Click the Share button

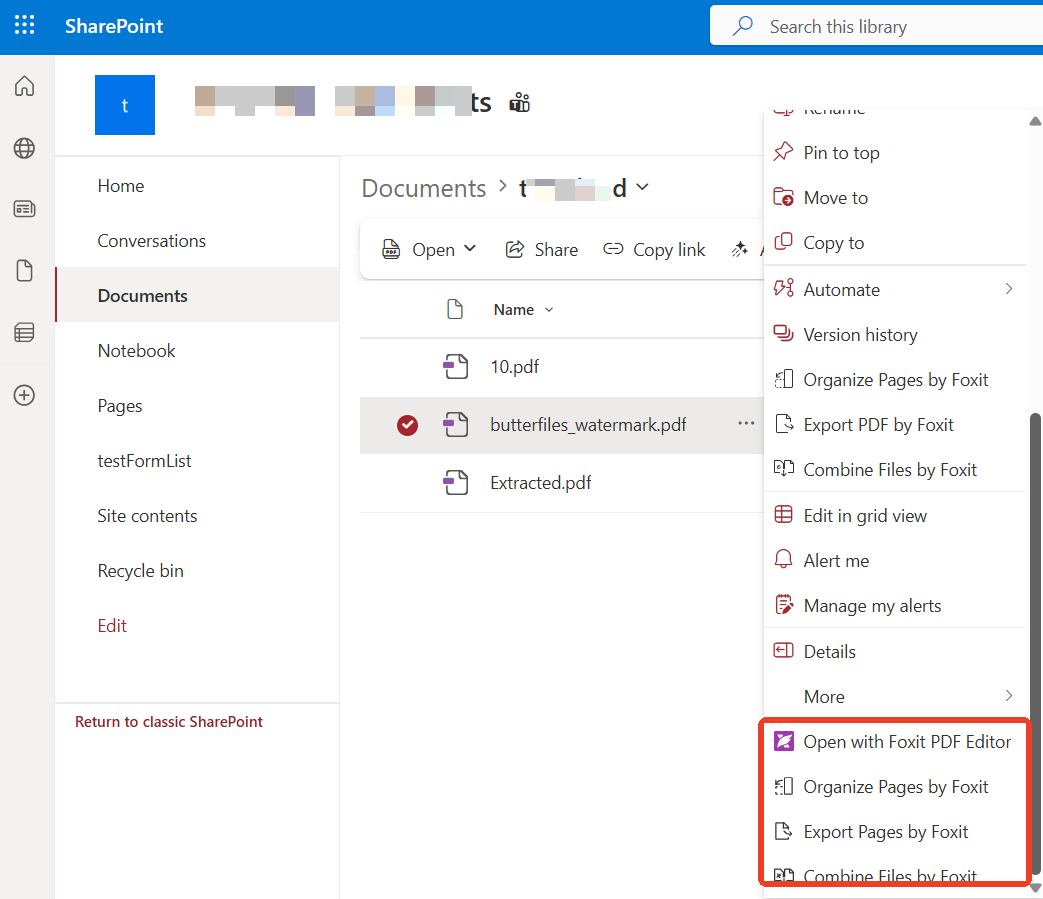541,249
